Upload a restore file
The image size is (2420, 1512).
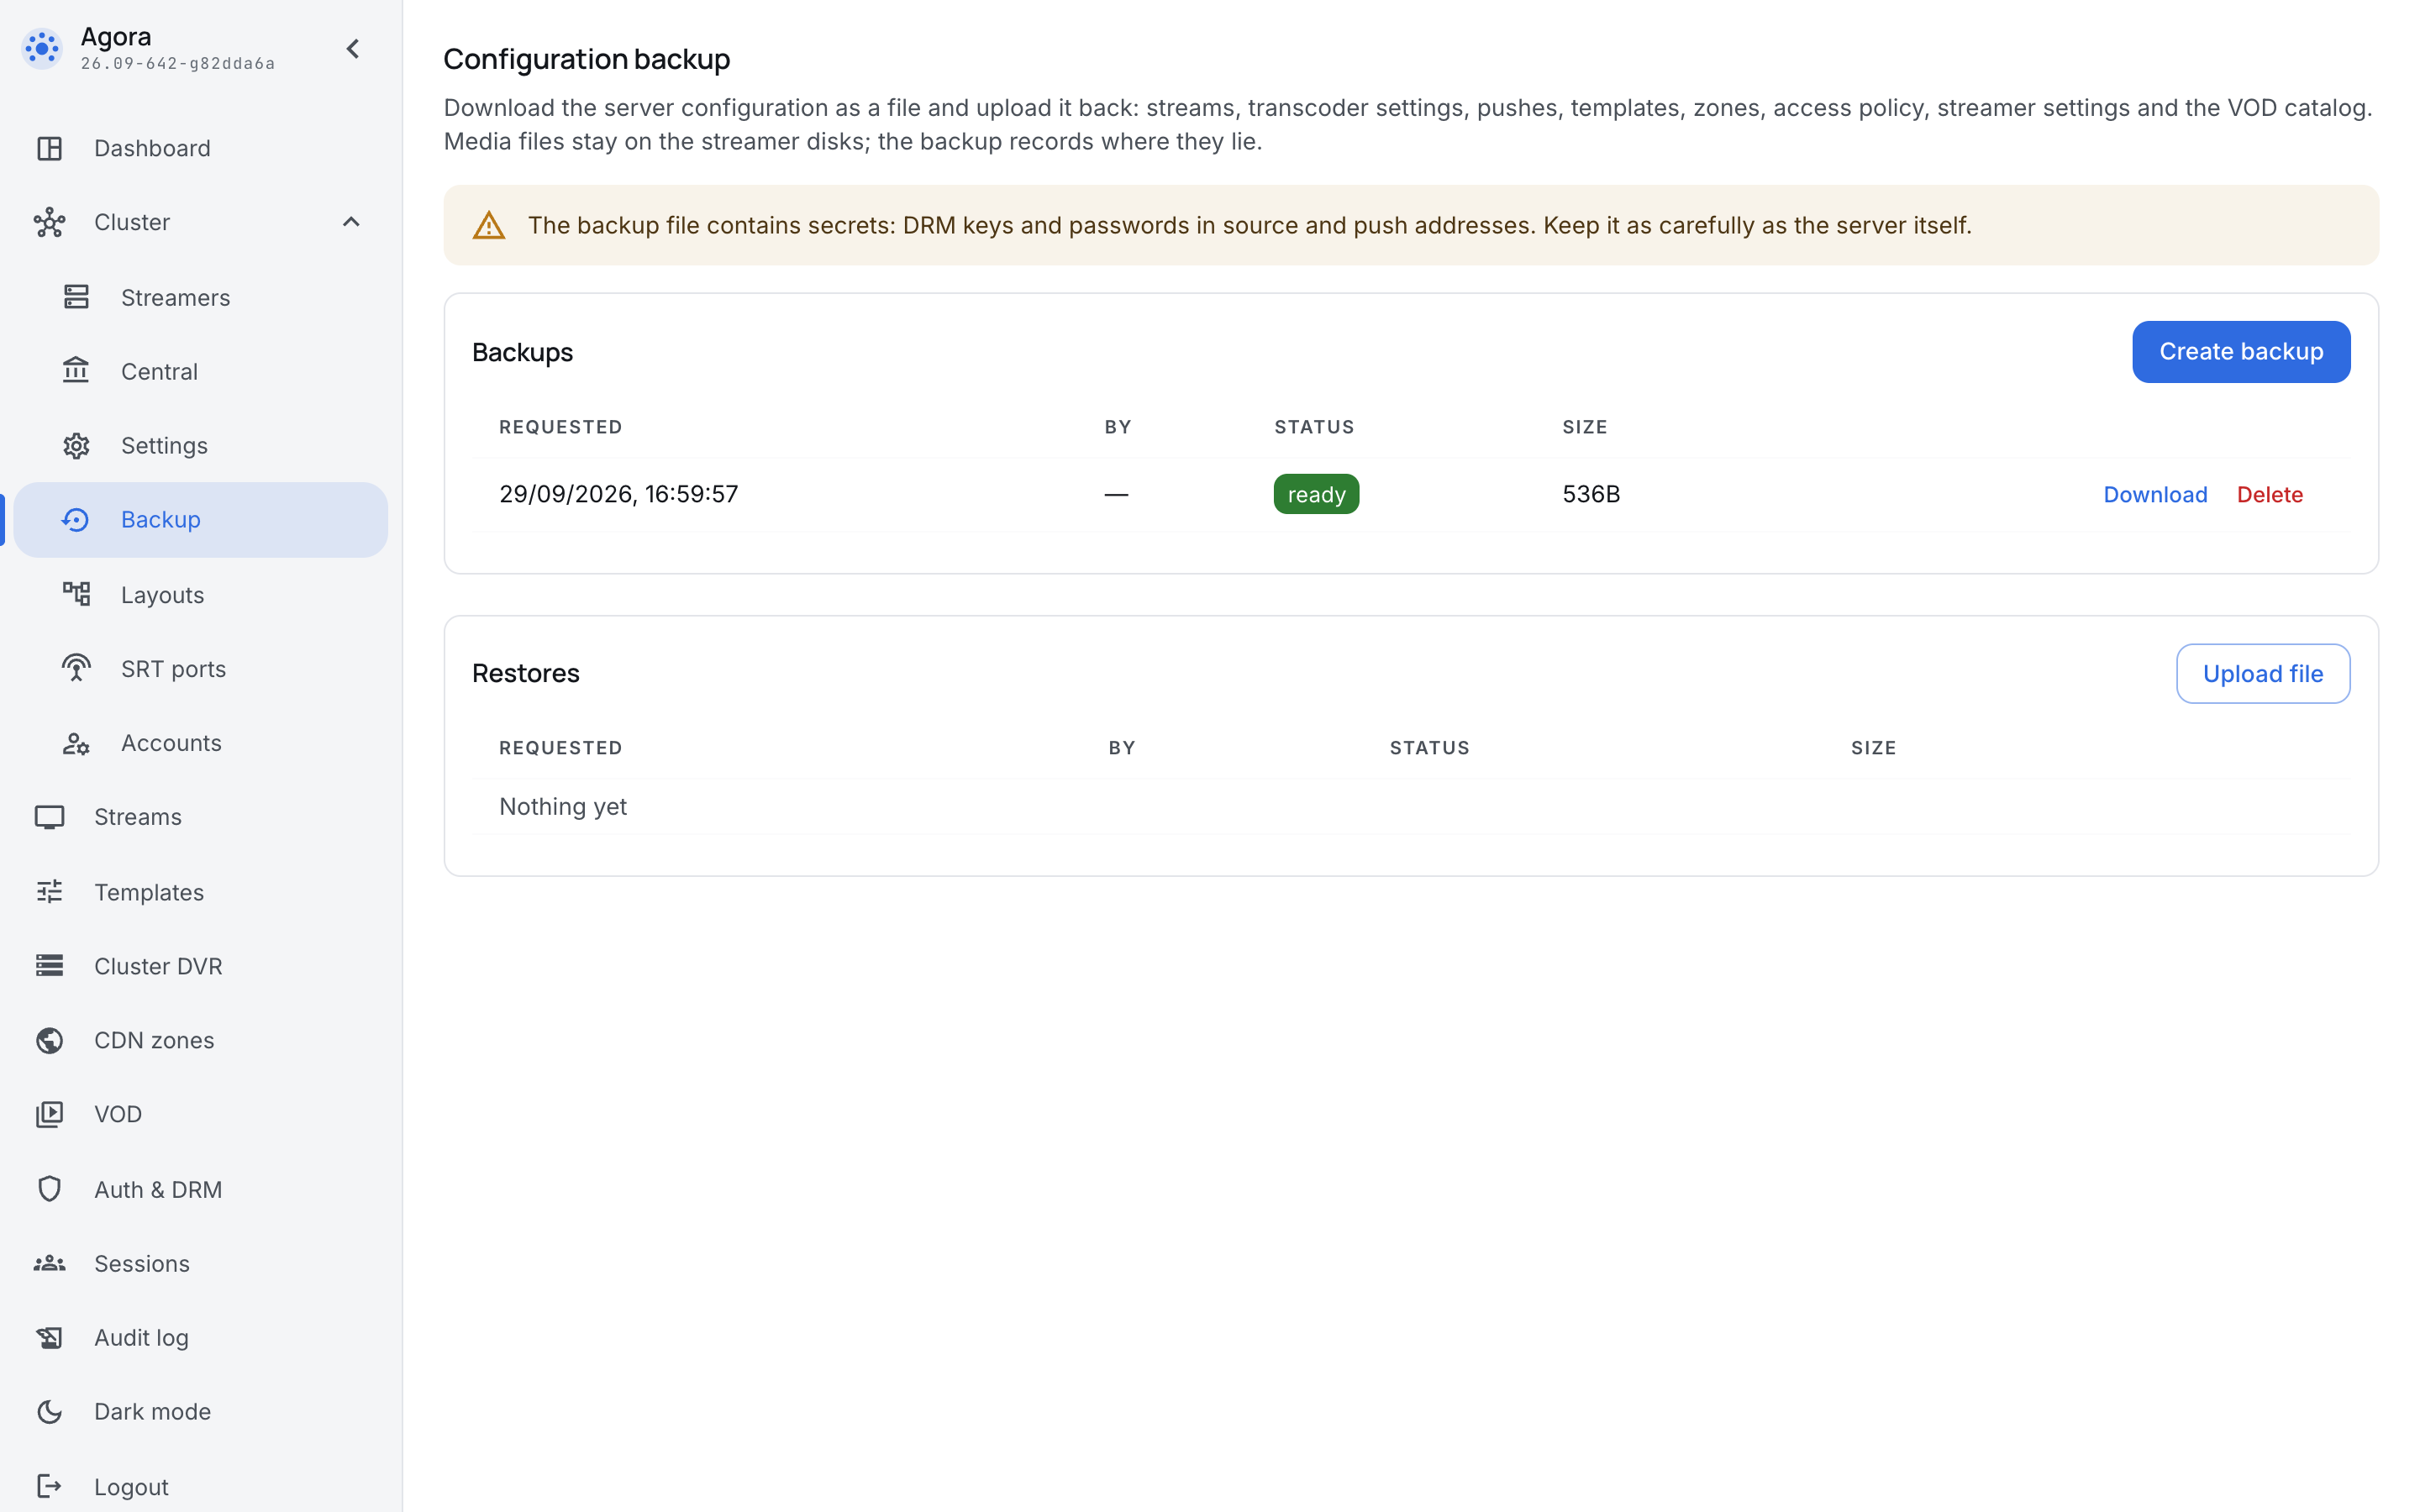2262,673
